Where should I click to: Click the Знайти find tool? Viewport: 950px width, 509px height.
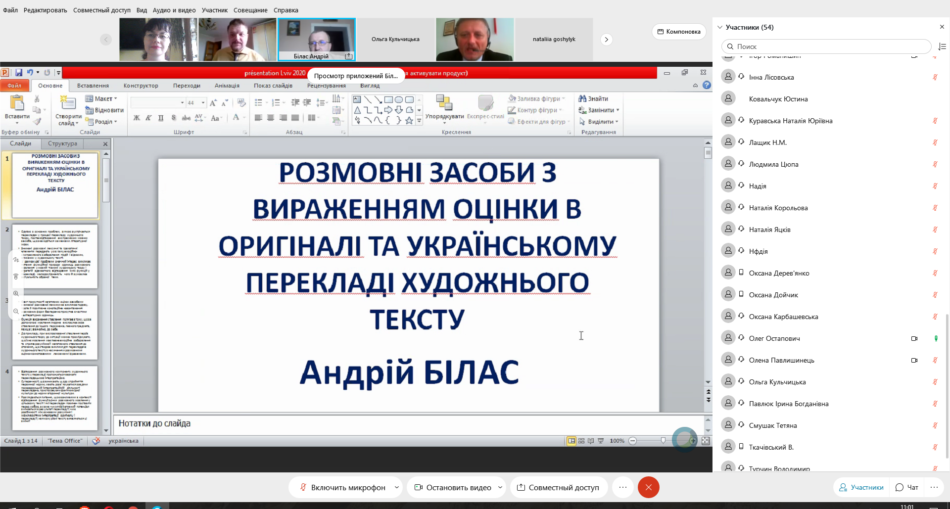click(593, 98)
